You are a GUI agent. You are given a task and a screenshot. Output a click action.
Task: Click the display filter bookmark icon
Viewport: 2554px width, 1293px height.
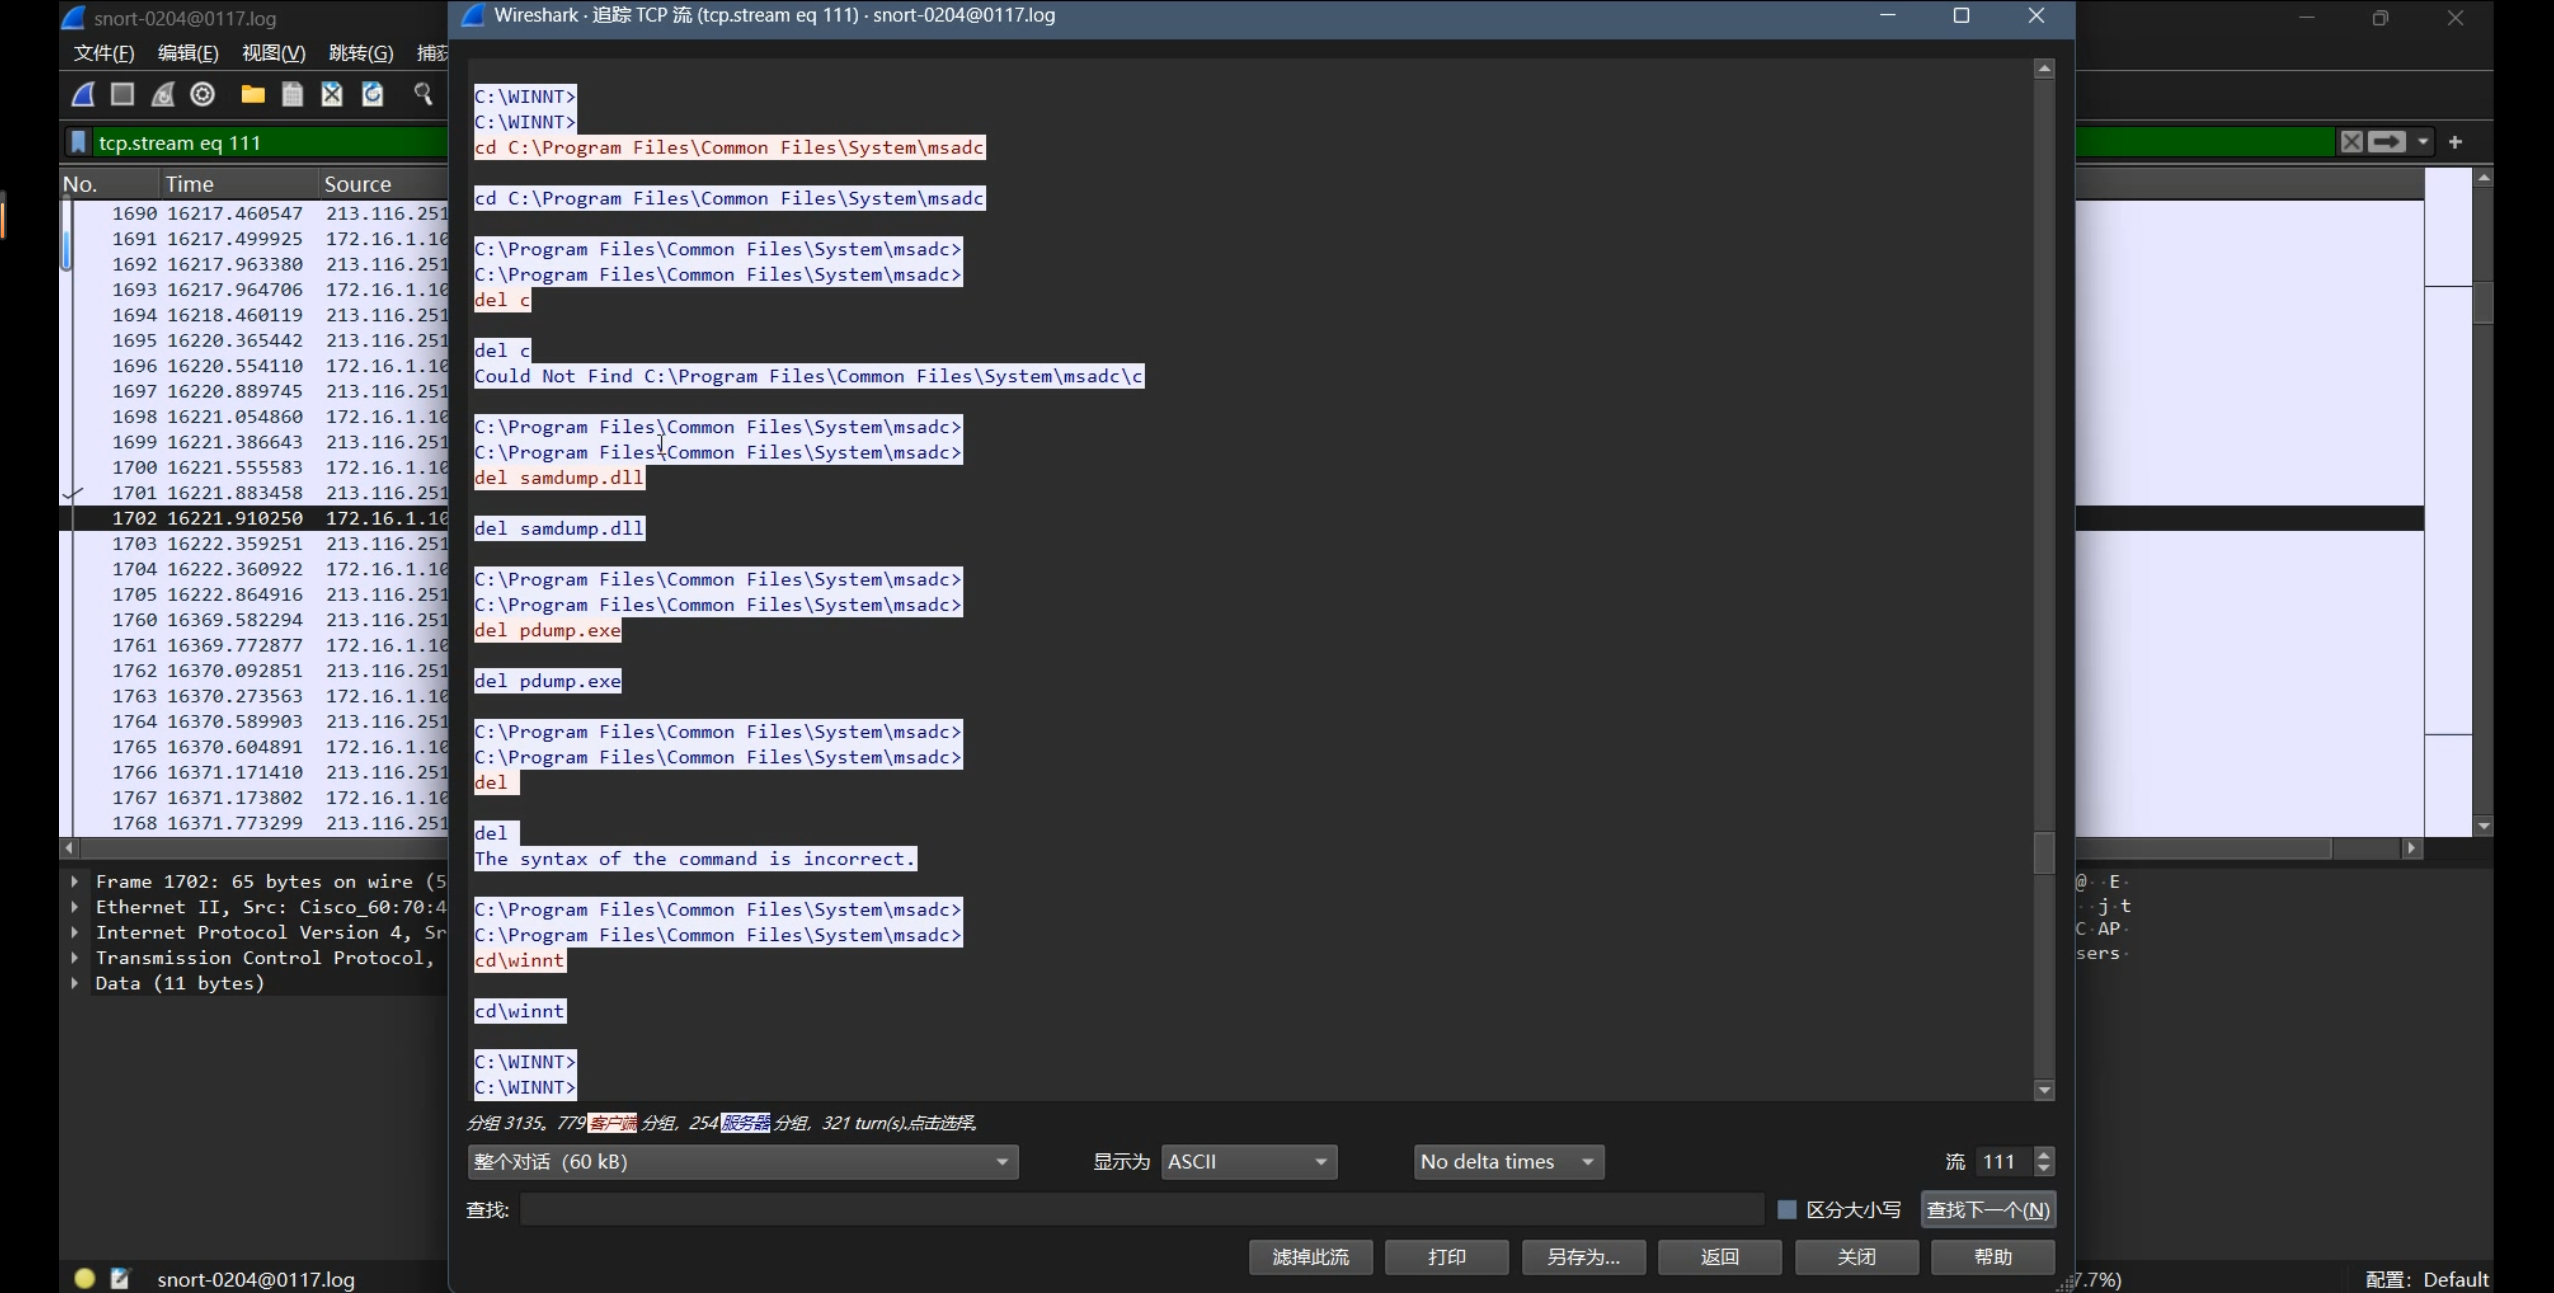click(78, 142)
